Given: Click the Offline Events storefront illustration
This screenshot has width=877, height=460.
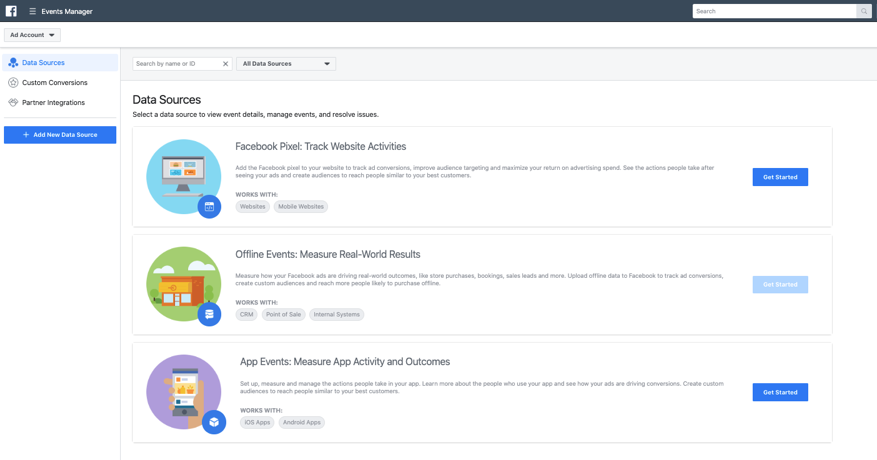Looking at the screenshot, I should pyautogui.click(x=183, y=284).
